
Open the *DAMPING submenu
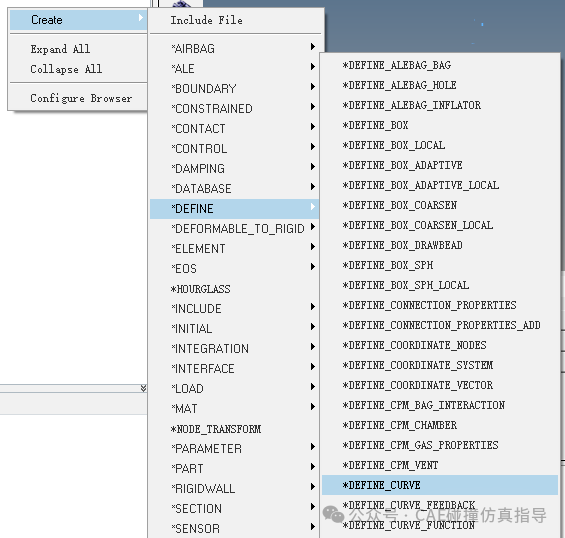(x=235, y=168)
